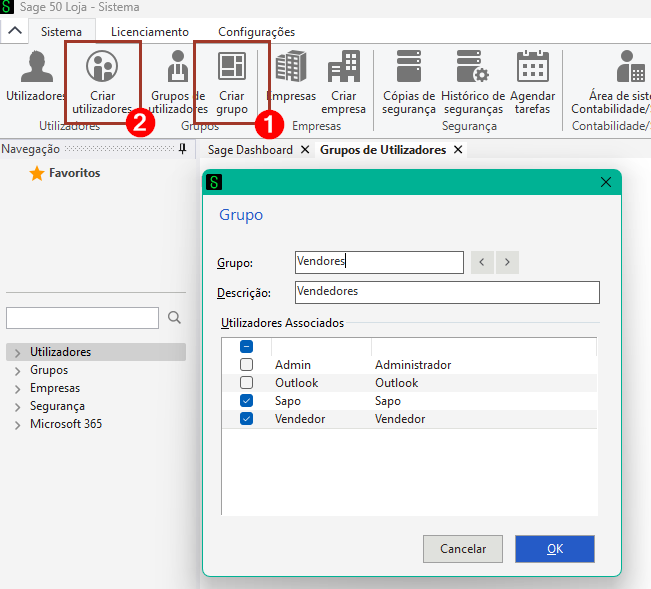Close the Sage Dashboard tab
The image size is (651, 589).
pos(305,149)
